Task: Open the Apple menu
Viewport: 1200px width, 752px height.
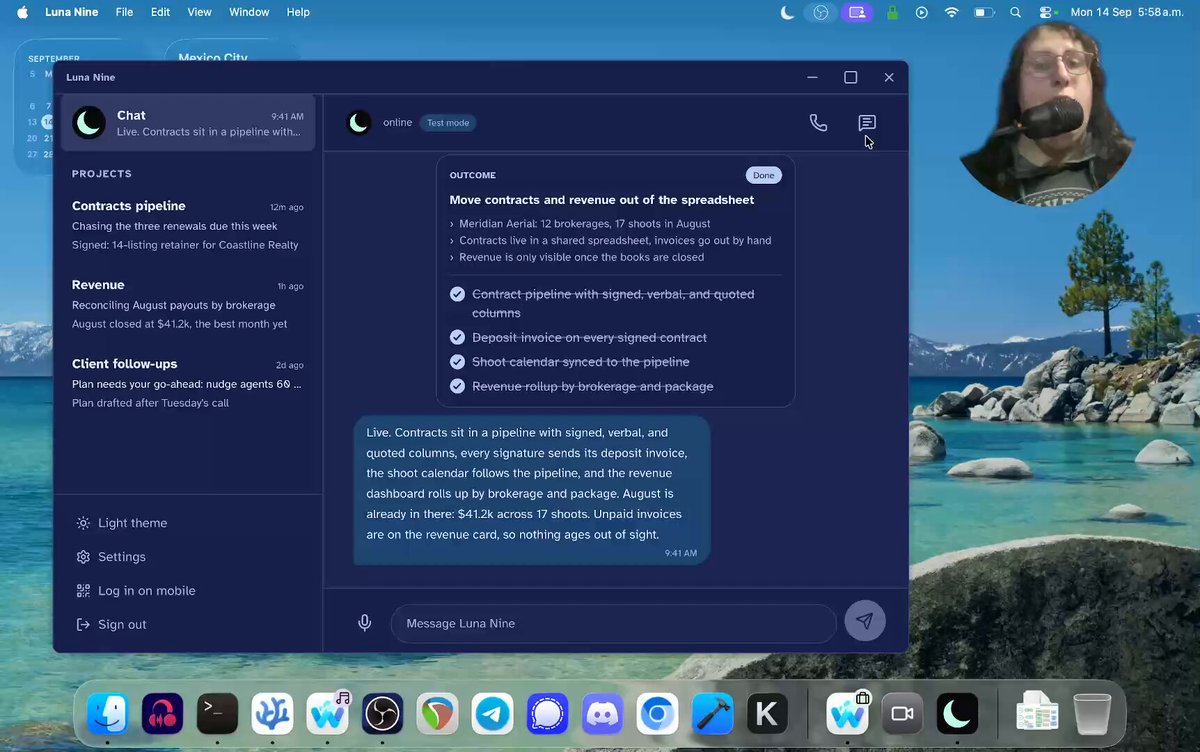Action: (x=22, y=12)
